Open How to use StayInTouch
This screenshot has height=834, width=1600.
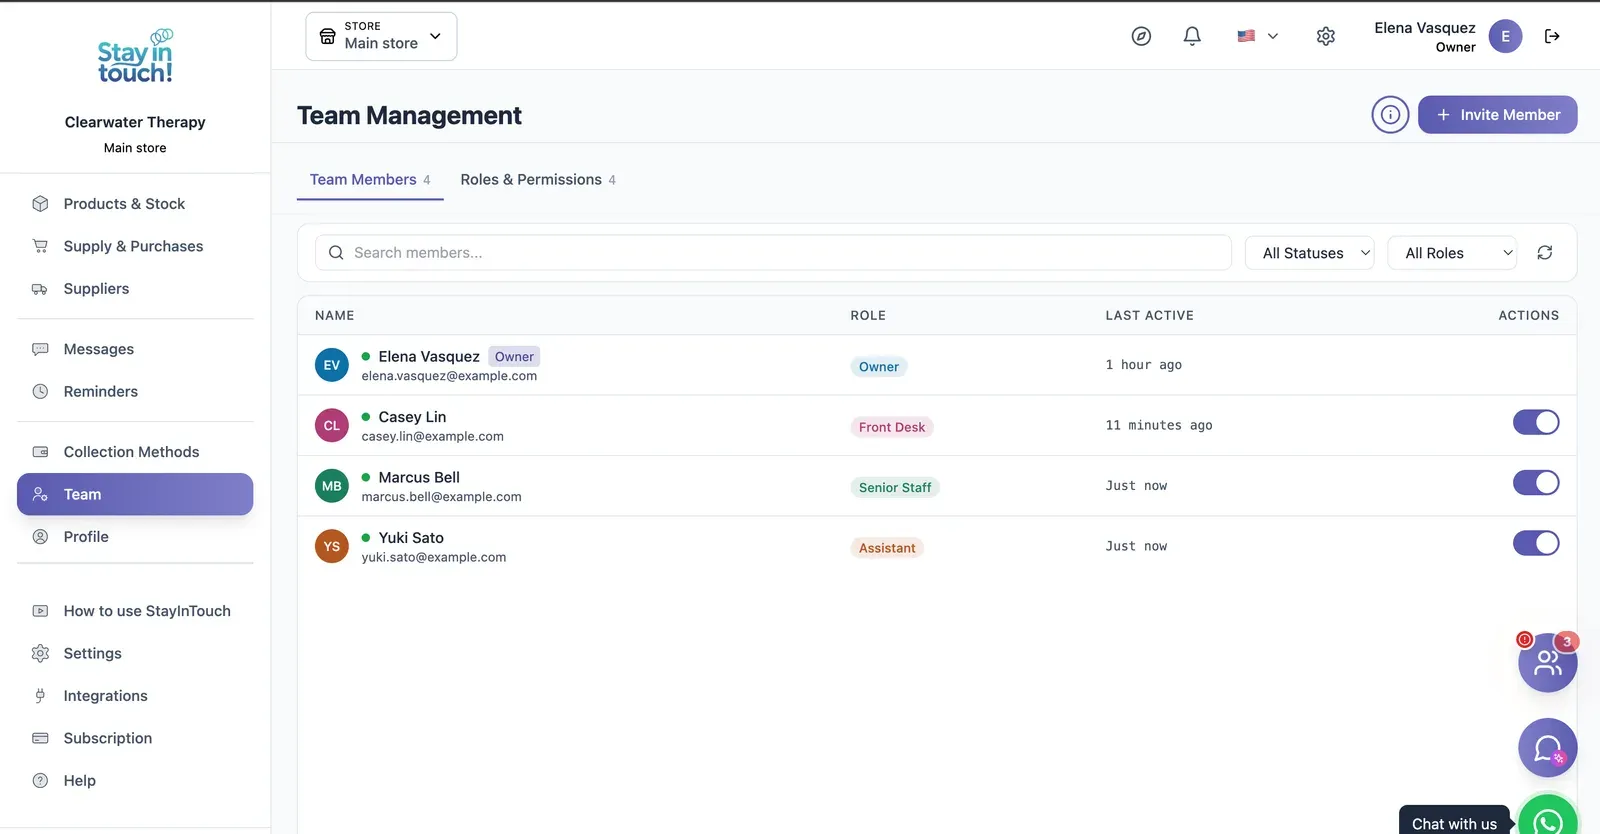click(135, 611)
